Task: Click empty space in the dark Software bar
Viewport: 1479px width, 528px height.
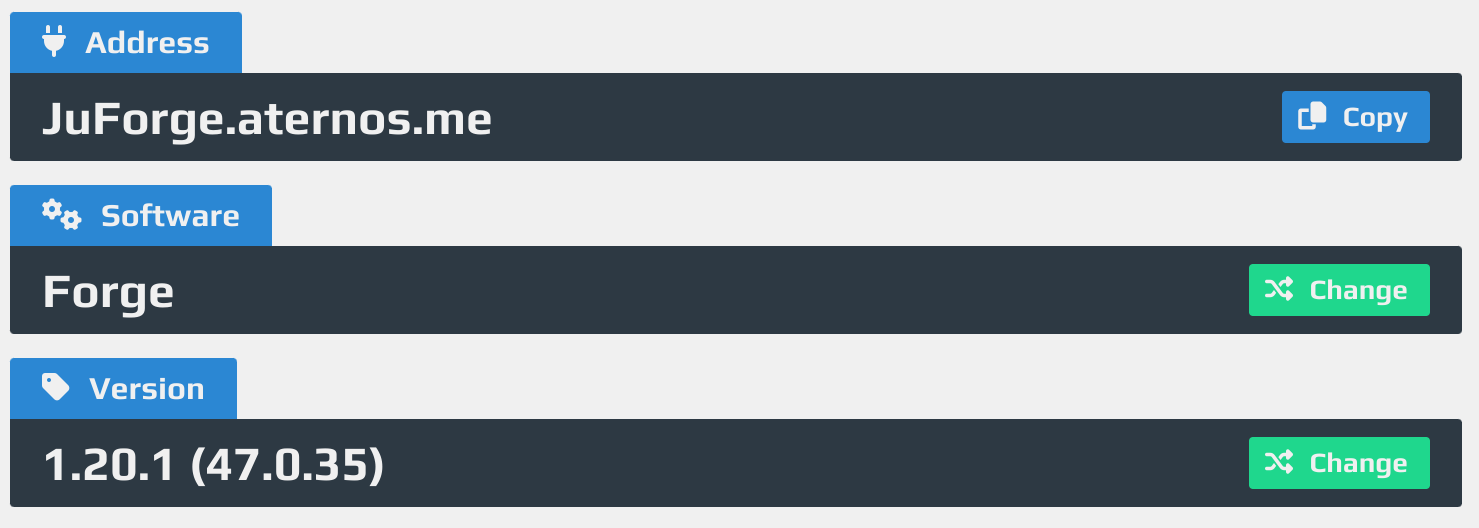Action: 700,290
